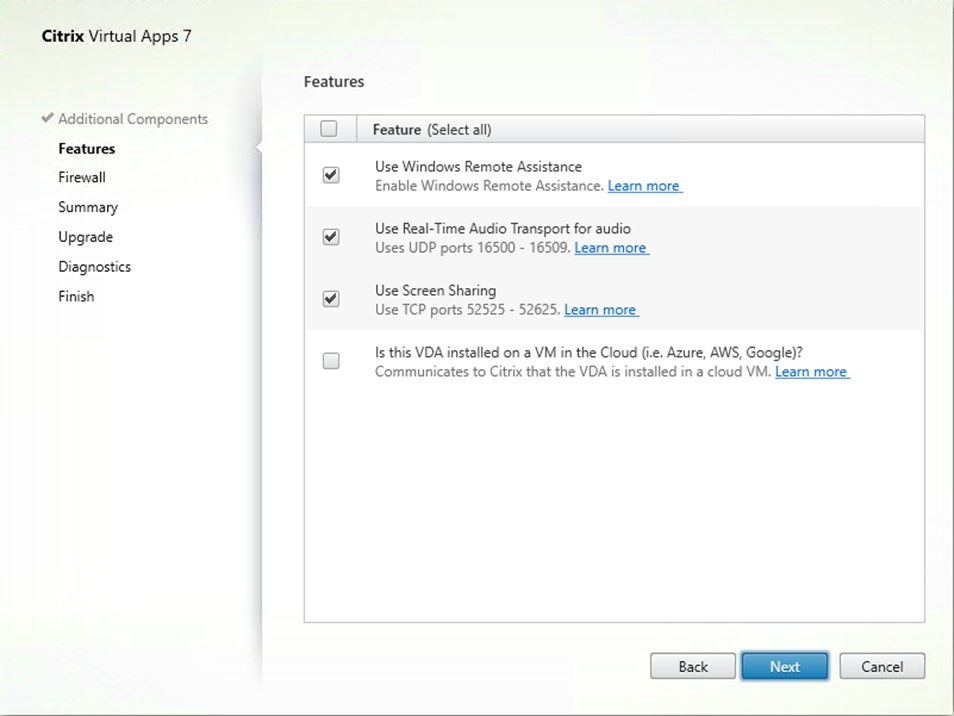Check the Select all features checkbox
The image size is (954, 716).
coord(329,129)
